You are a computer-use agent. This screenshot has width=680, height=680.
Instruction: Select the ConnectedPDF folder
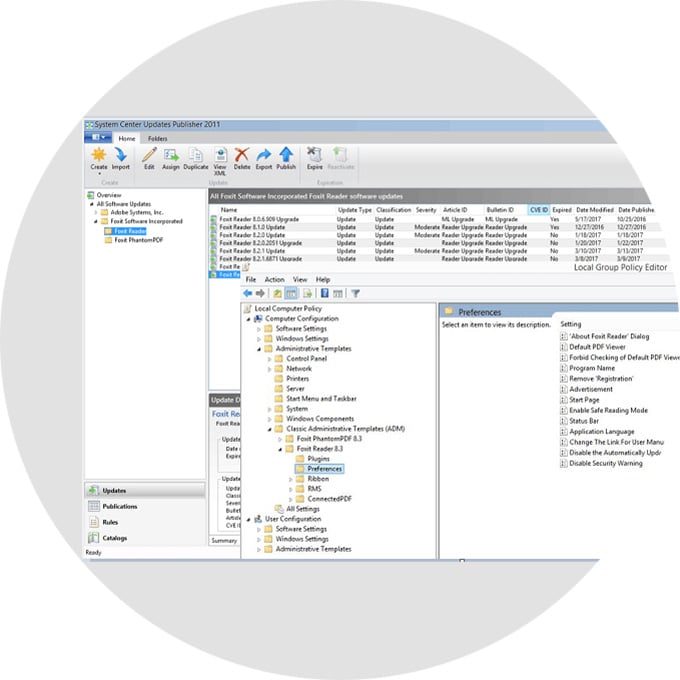coord(329,499)
